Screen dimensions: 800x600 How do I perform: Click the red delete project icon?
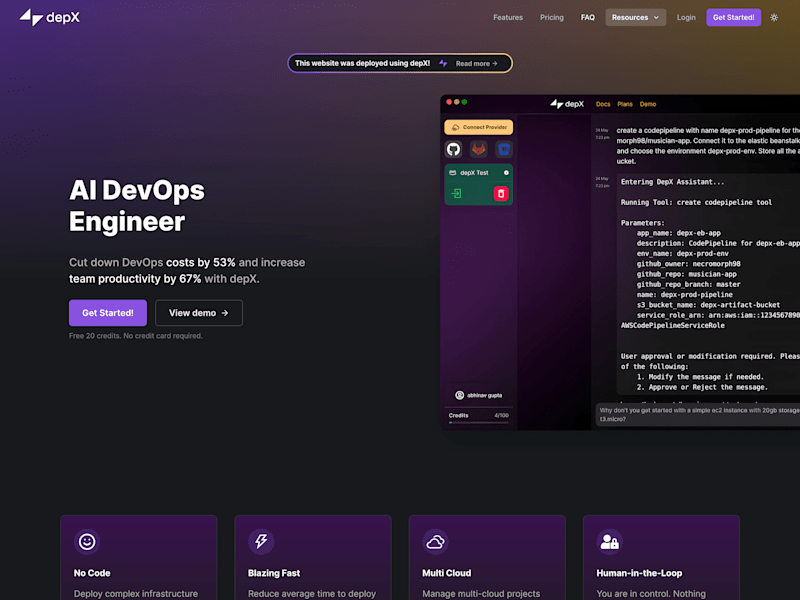pos(501,193)
